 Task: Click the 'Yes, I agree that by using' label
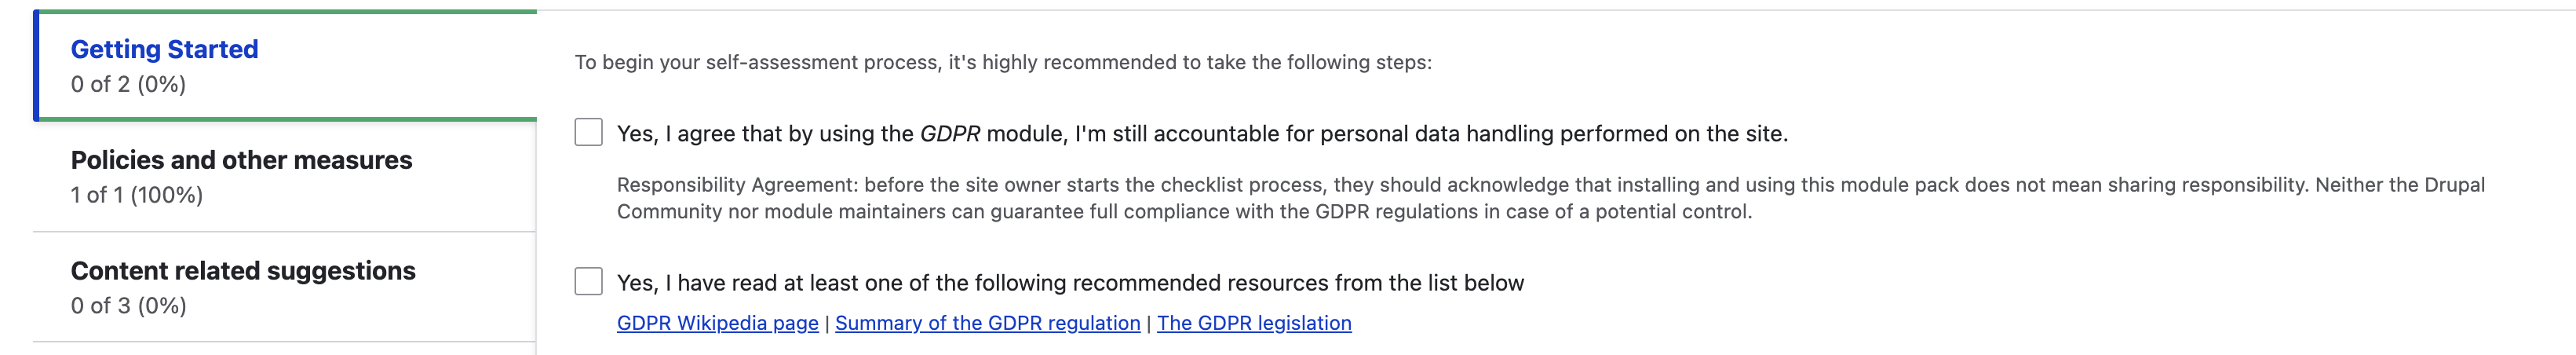760,134
